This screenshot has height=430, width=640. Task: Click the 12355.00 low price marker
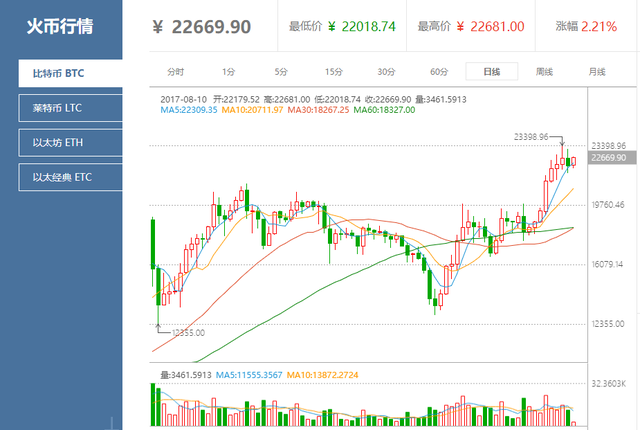[x=187, y=332]
